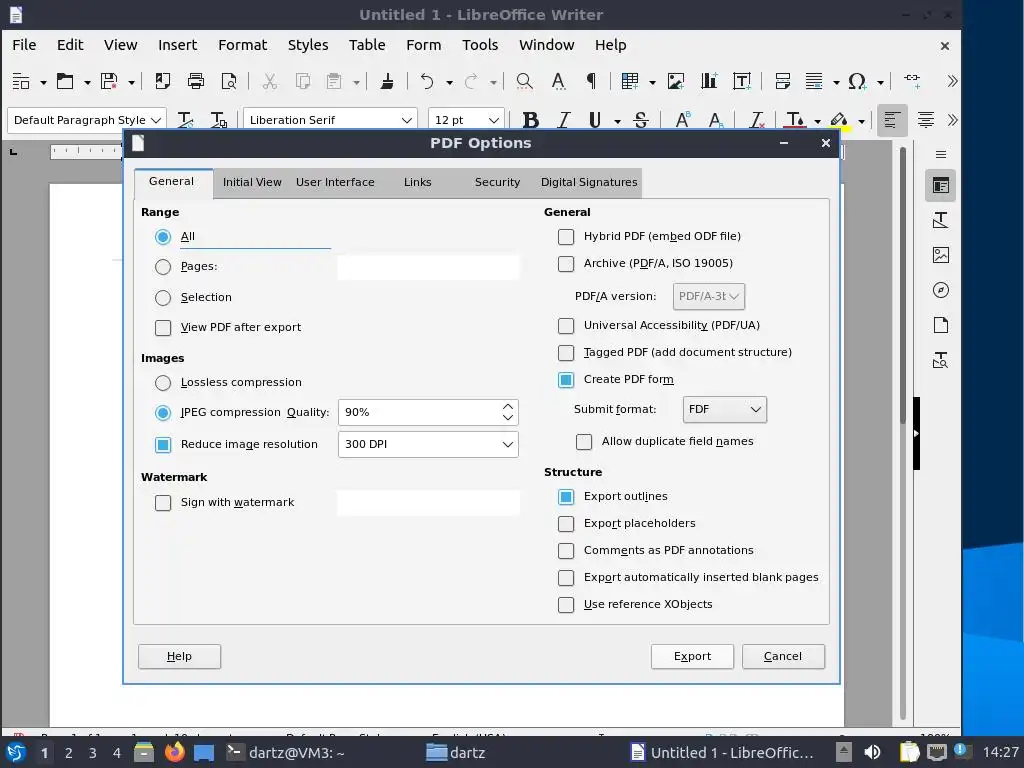Screen dimensions: 1024x768
Task: Uncheck Reduce image resolution checkbox
Action: (163, 445)
